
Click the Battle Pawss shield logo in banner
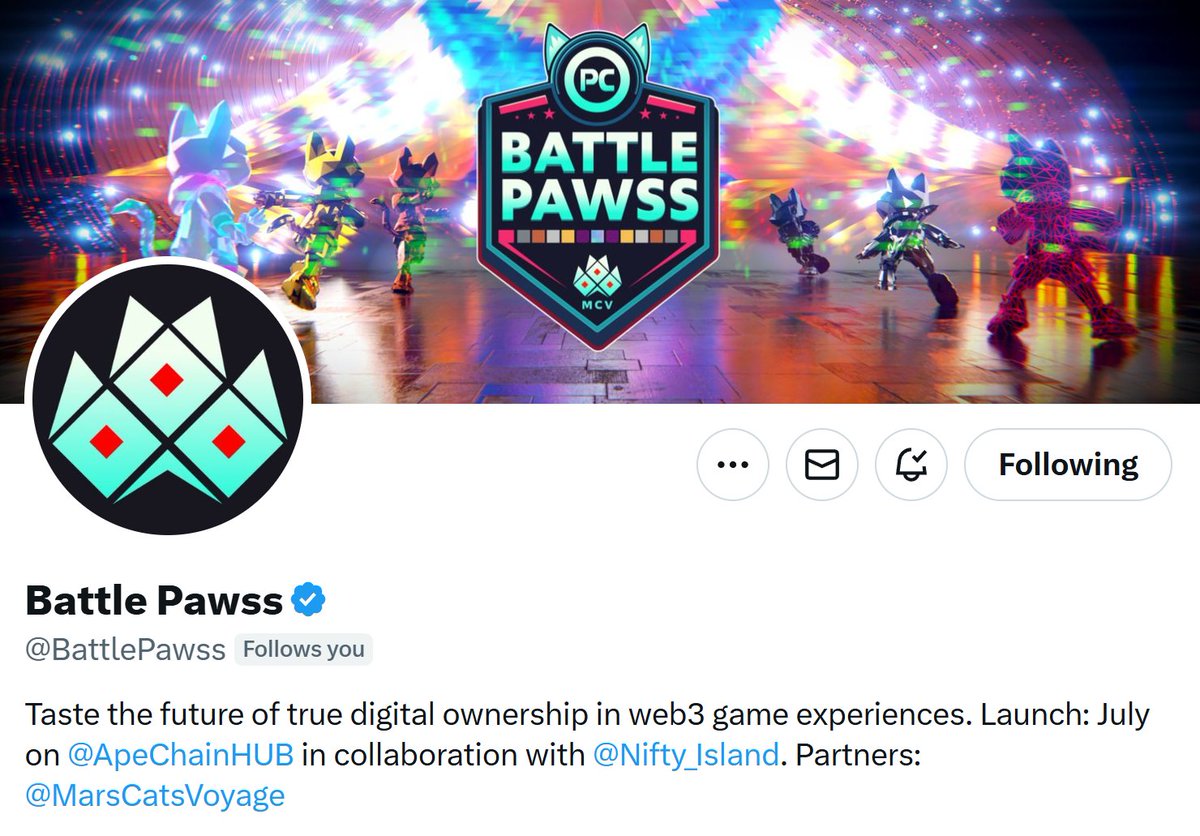(598, 185)
